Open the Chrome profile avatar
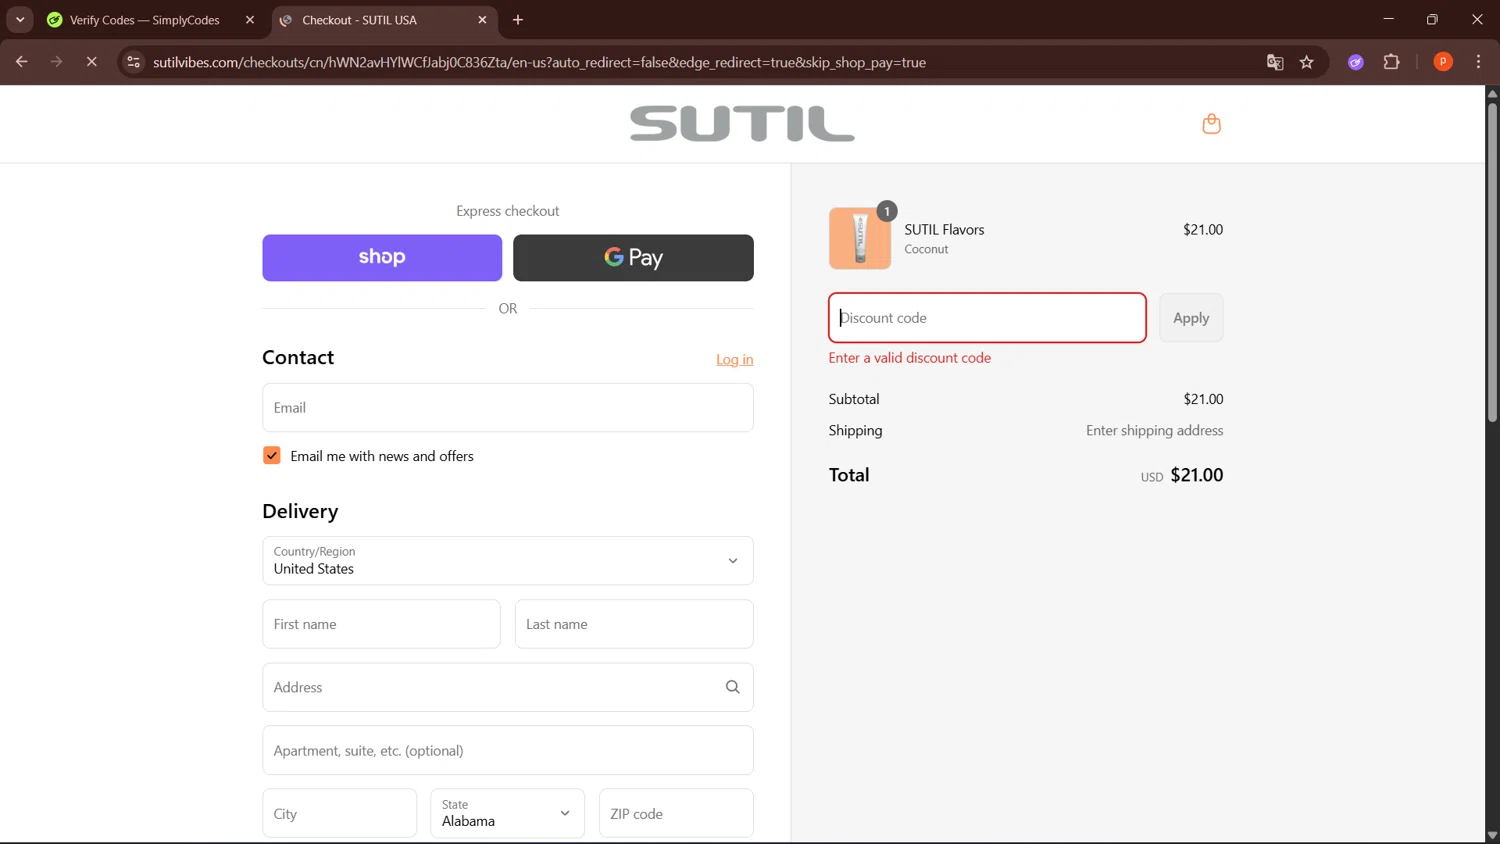This screenshot has height=844, width=1500. point(1443,62)
